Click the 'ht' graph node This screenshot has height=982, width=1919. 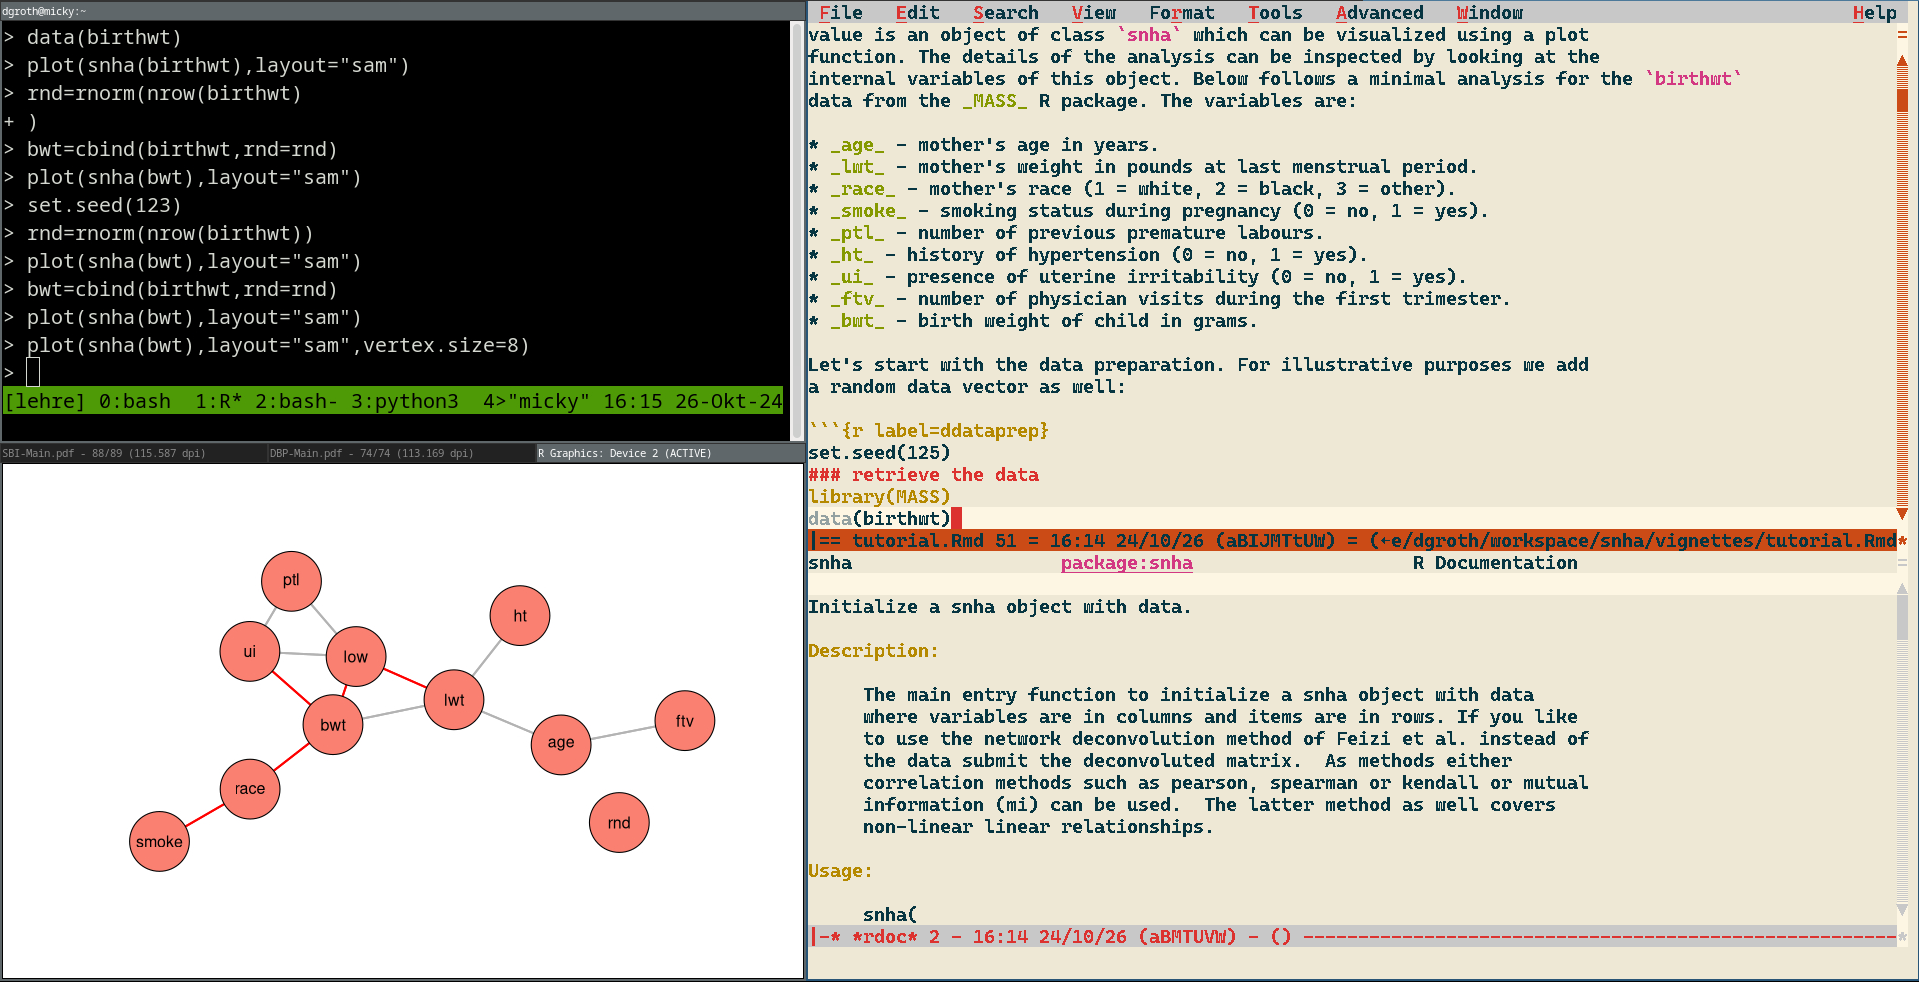[520, 615]
